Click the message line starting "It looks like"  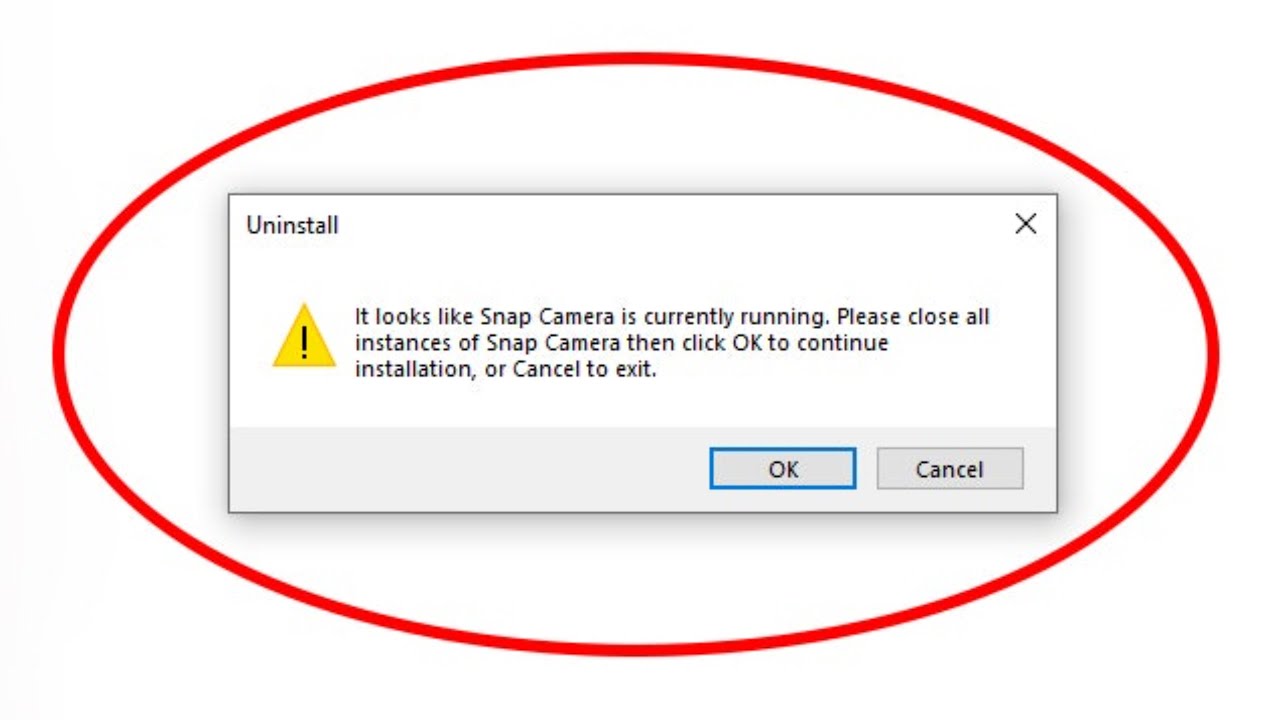(x=671, y=318)
